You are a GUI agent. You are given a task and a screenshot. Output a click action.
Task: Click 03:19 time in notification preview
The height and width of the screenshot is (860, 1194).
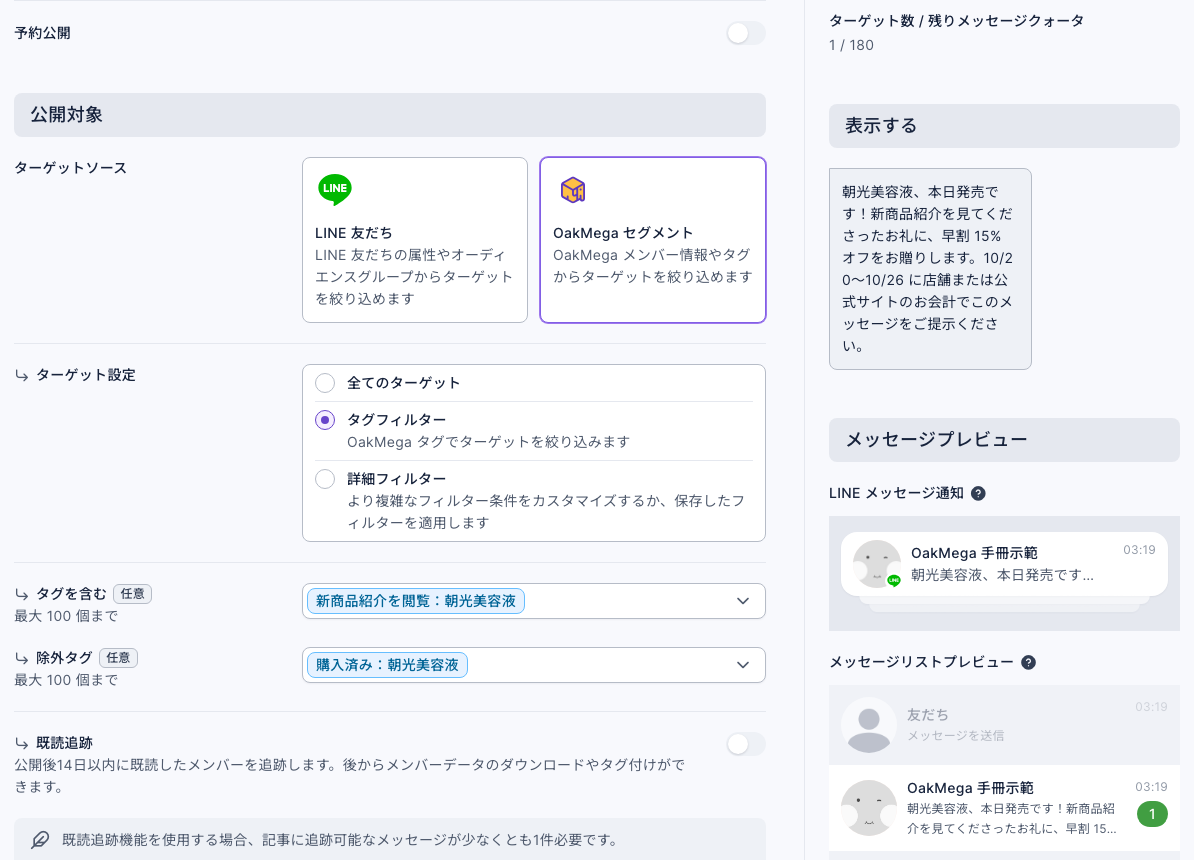coord(1139,550)
